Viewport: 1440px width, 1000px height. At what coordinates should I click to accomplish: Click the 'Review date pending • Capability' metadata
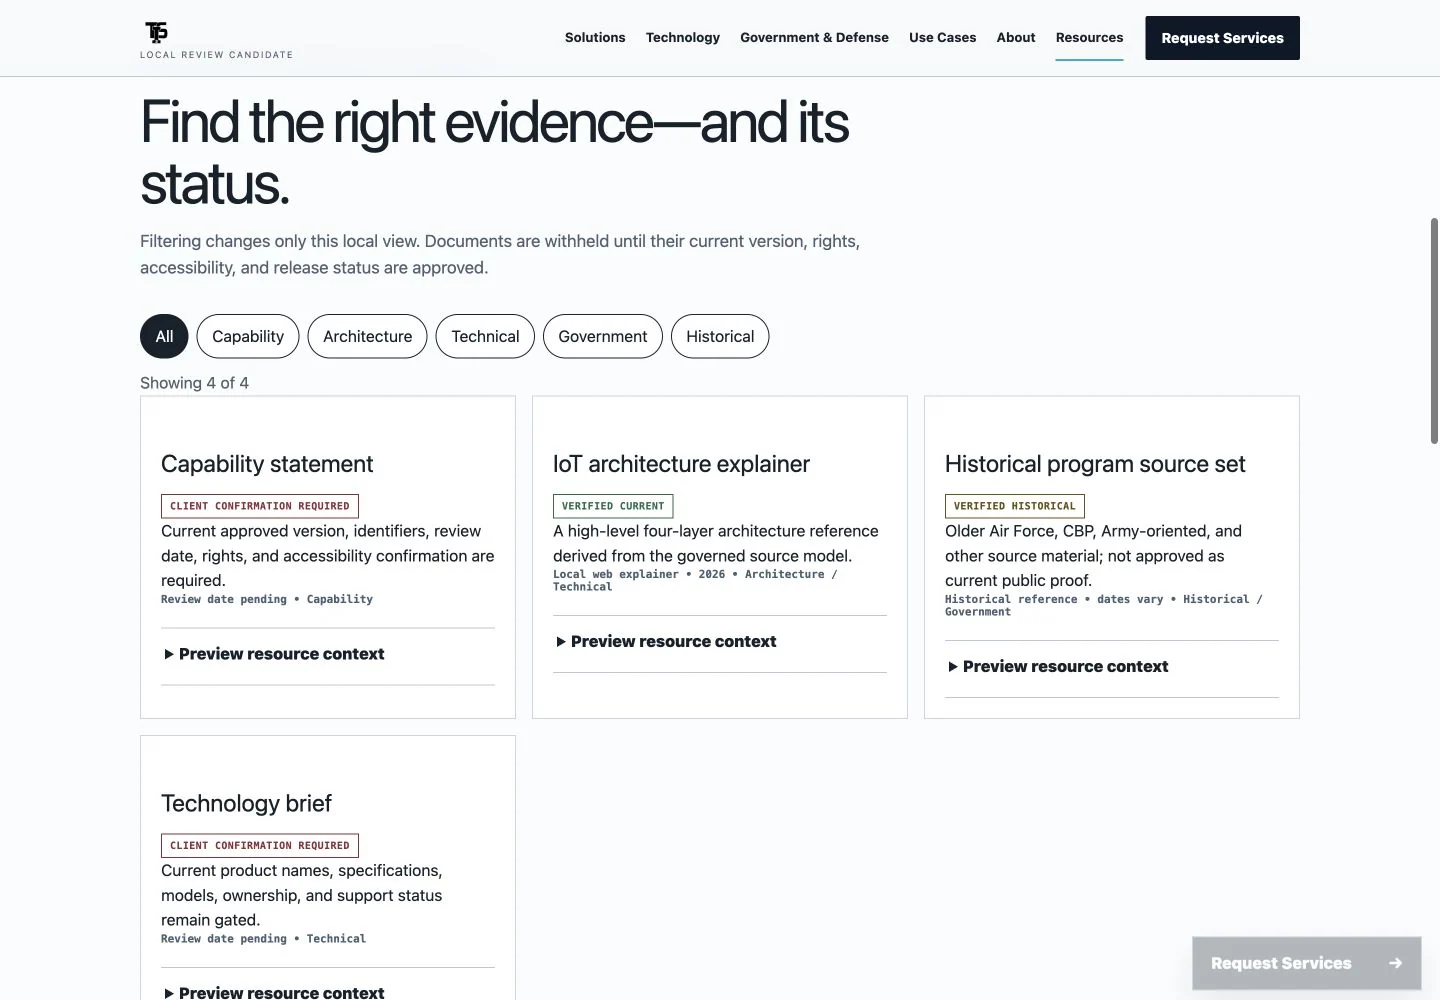(x=267, y=599)
